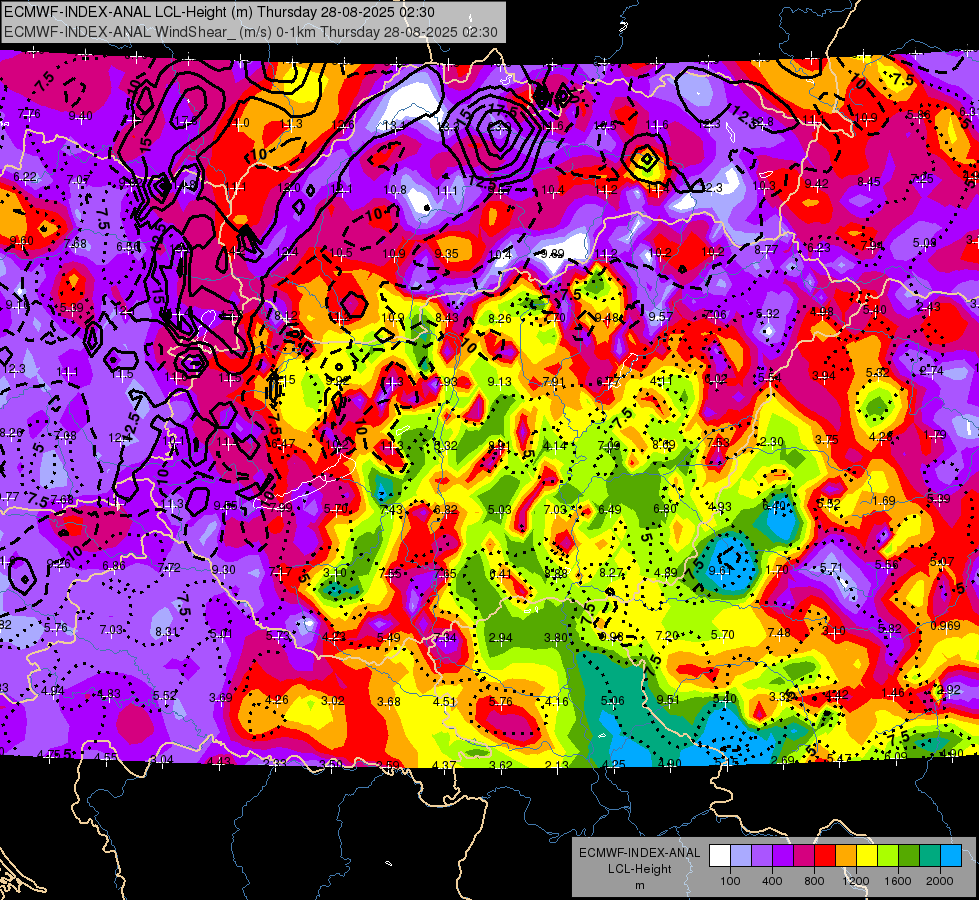Click the wind shear value 3.80
The height and width of the screenshot is (900, 979).
tap(556, 638)
